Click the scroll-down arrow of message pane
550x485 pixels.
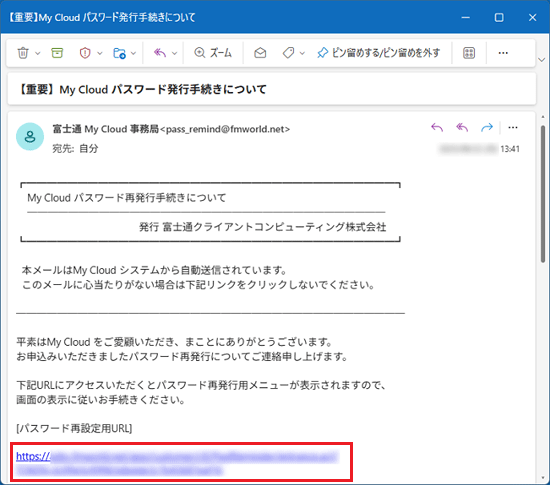tap(543, 477)
